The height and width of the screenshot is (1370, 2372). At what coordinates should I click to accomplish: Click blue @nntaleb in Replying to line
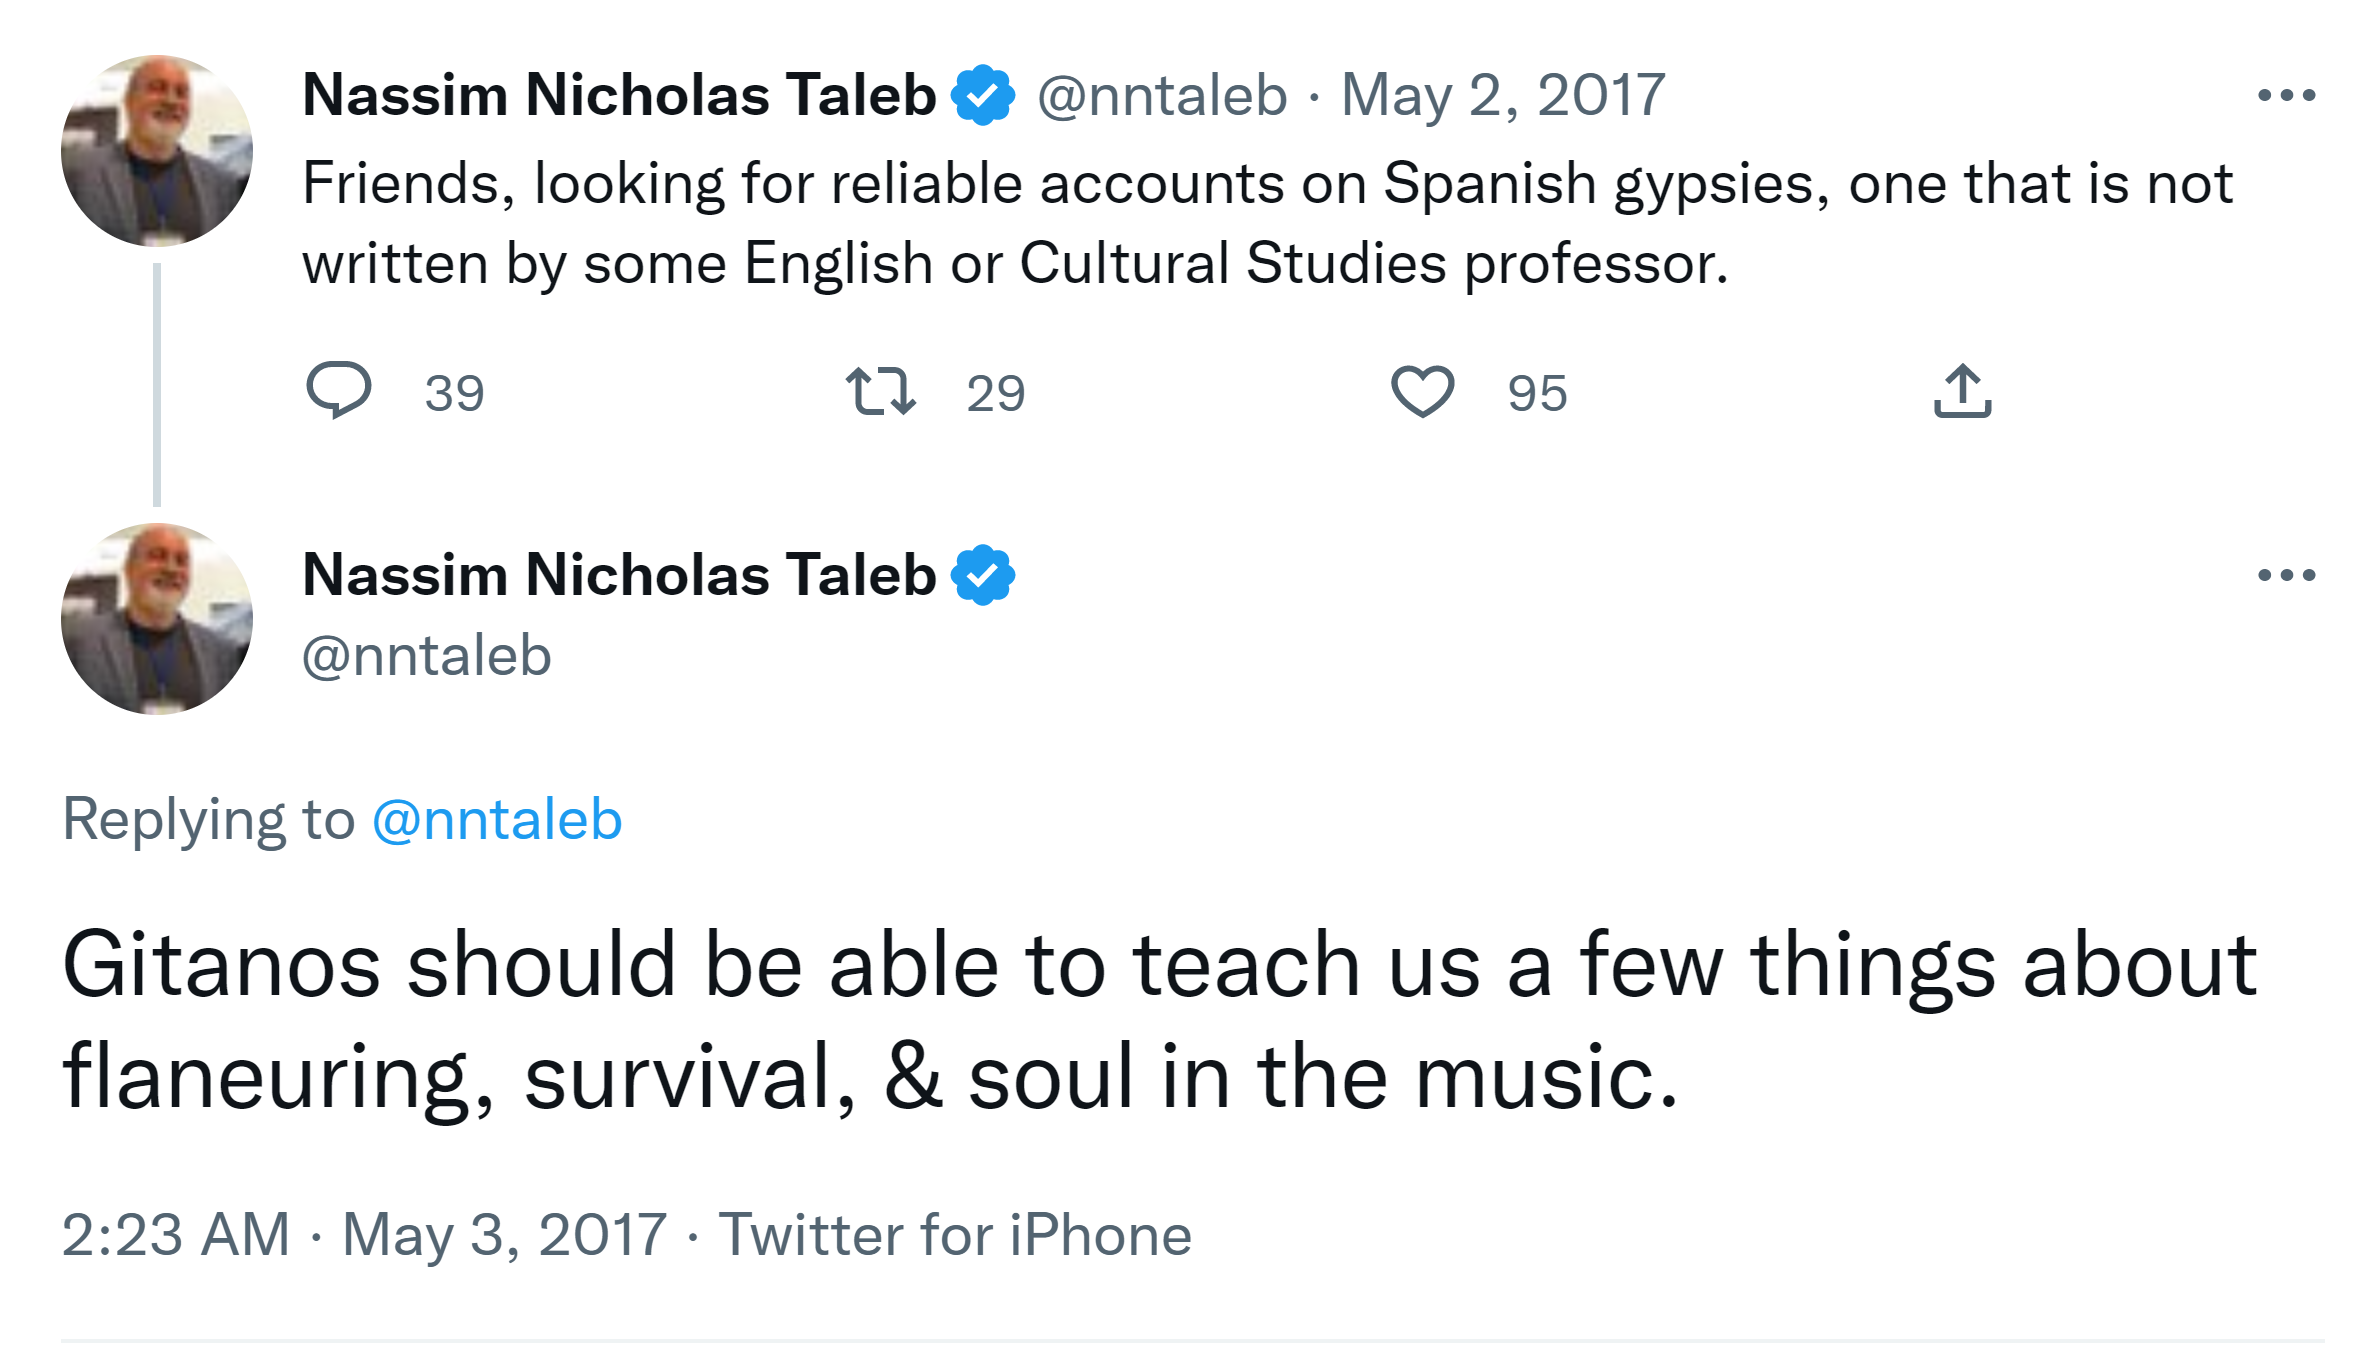(x=497, y=820)
